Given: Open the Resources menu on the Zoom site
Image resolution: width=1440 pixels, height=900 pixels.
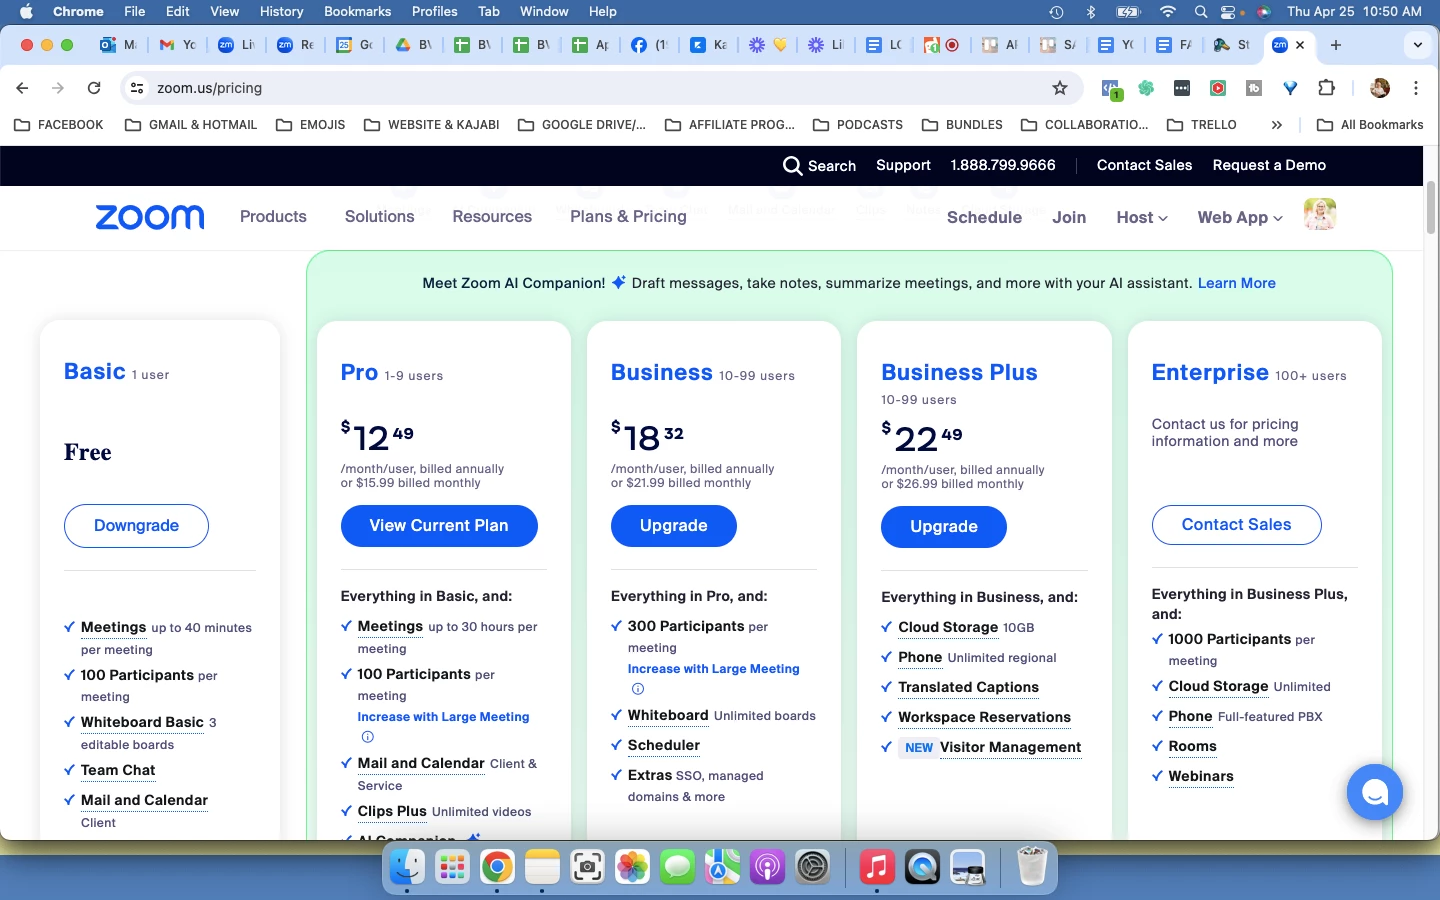Looking at the screenshot, I should (492, 217).
